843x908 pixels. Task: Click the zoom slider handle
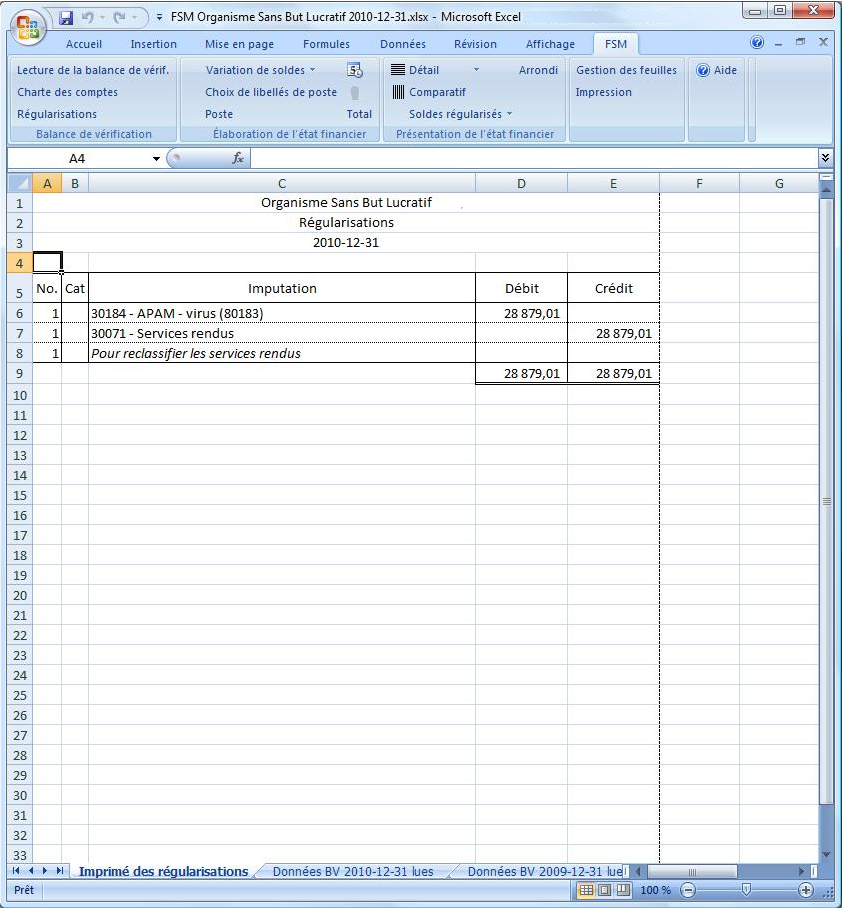click(x=746, y=890)
